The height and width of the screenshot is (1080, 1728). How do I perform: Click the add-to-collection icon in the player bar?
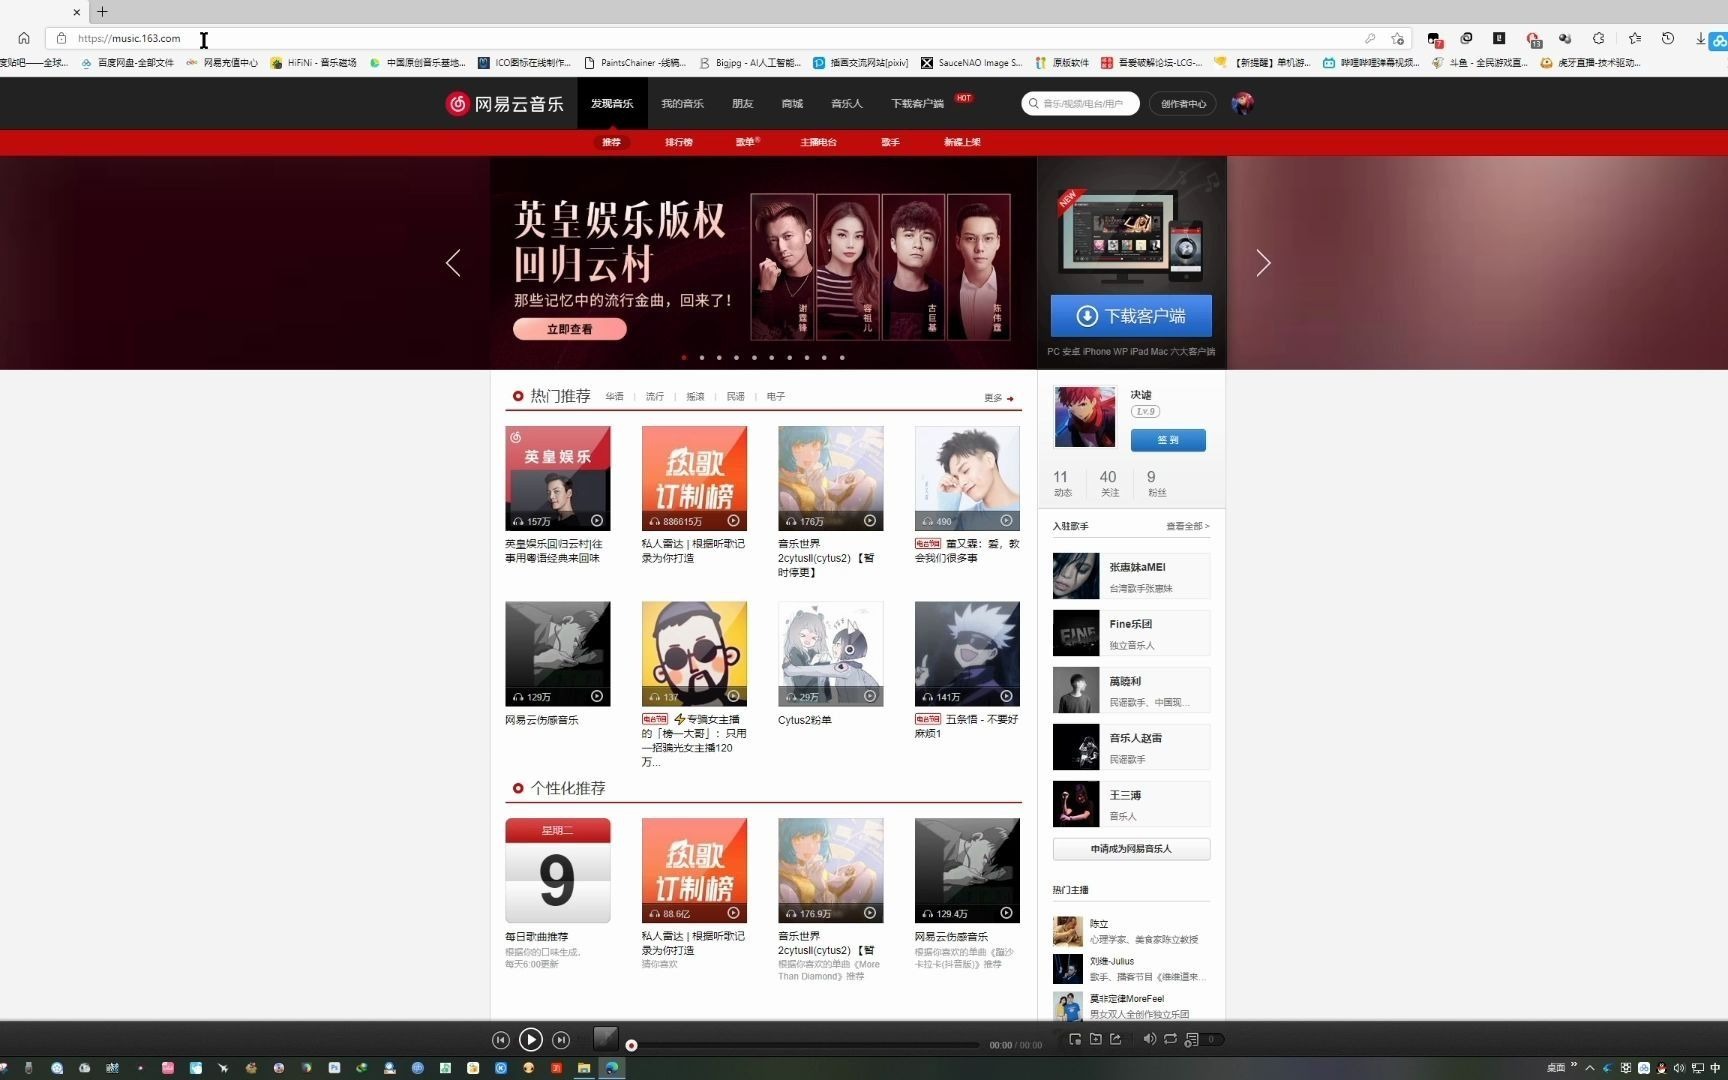(1095, 1039)
